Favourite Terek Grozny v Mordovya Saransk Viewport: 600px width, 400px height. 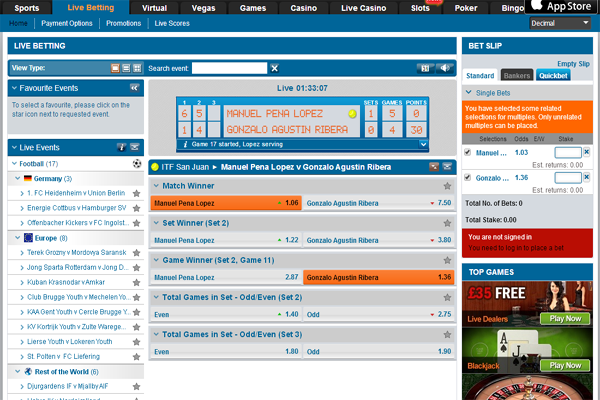[x=136, y=253]
